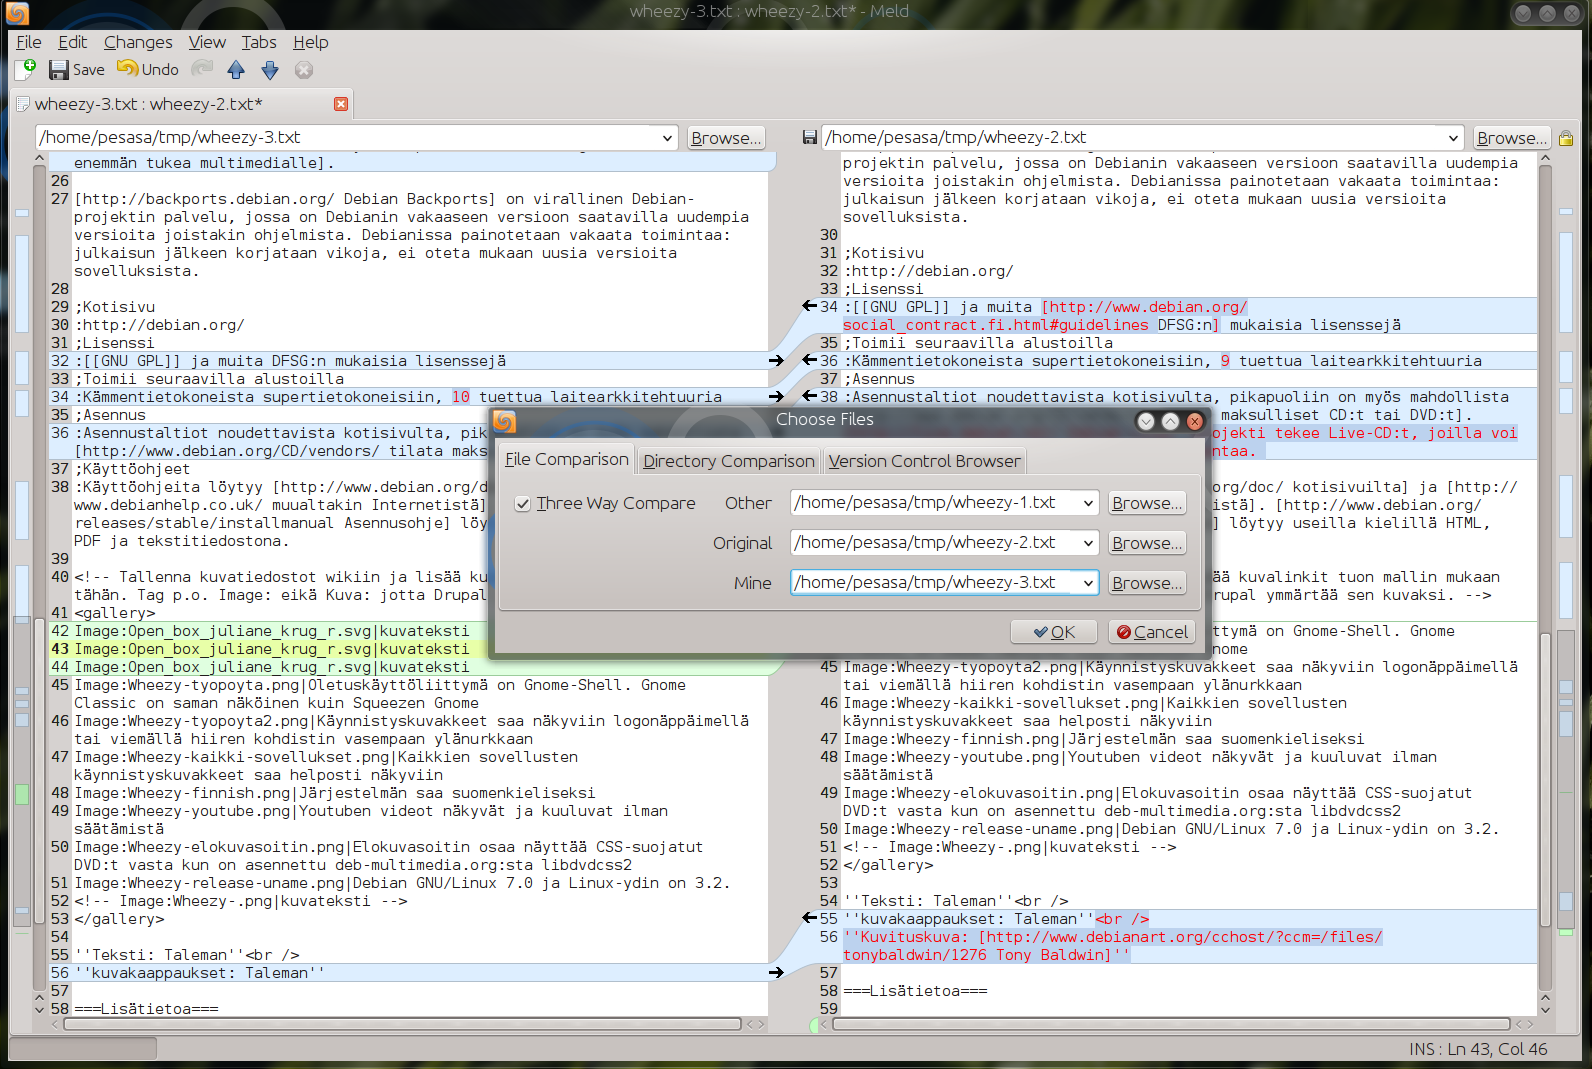
Task: Push line 34 change rightward with arrow
Action: (776, 396)
